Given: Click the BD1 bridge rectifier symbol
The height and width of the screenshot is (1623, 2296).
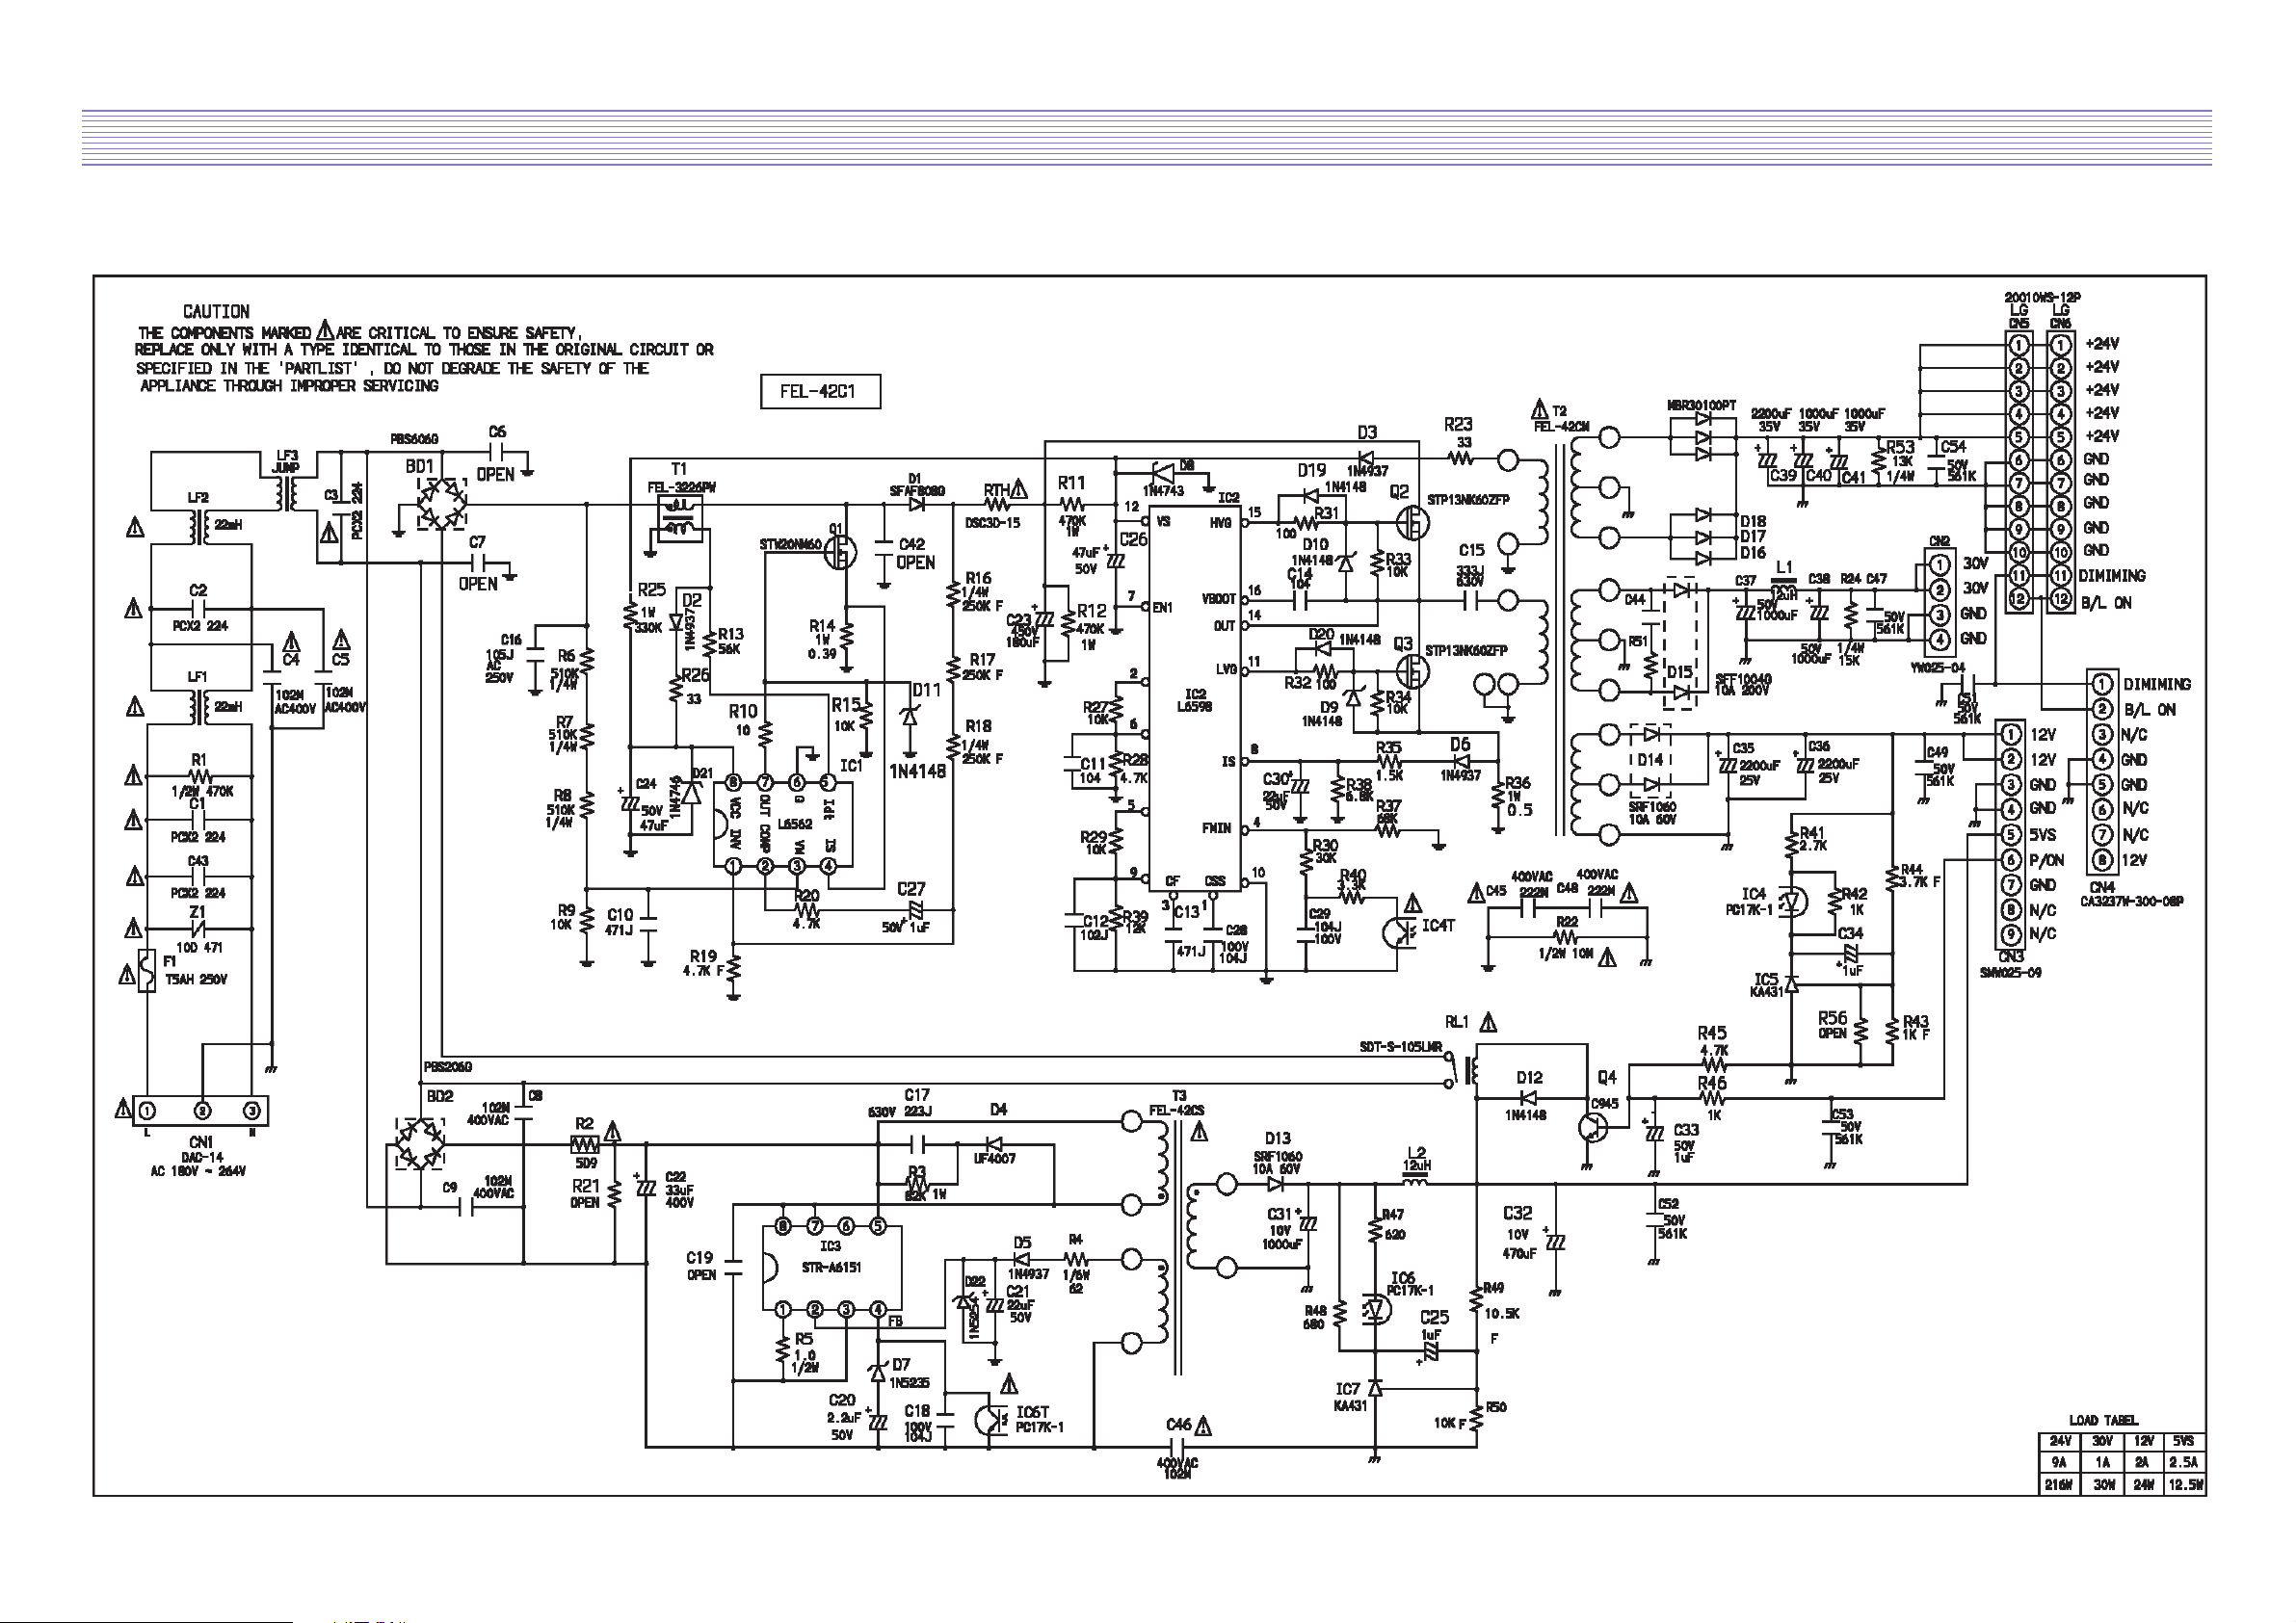Looking at the screenshot, I should (x=442, y=505).
